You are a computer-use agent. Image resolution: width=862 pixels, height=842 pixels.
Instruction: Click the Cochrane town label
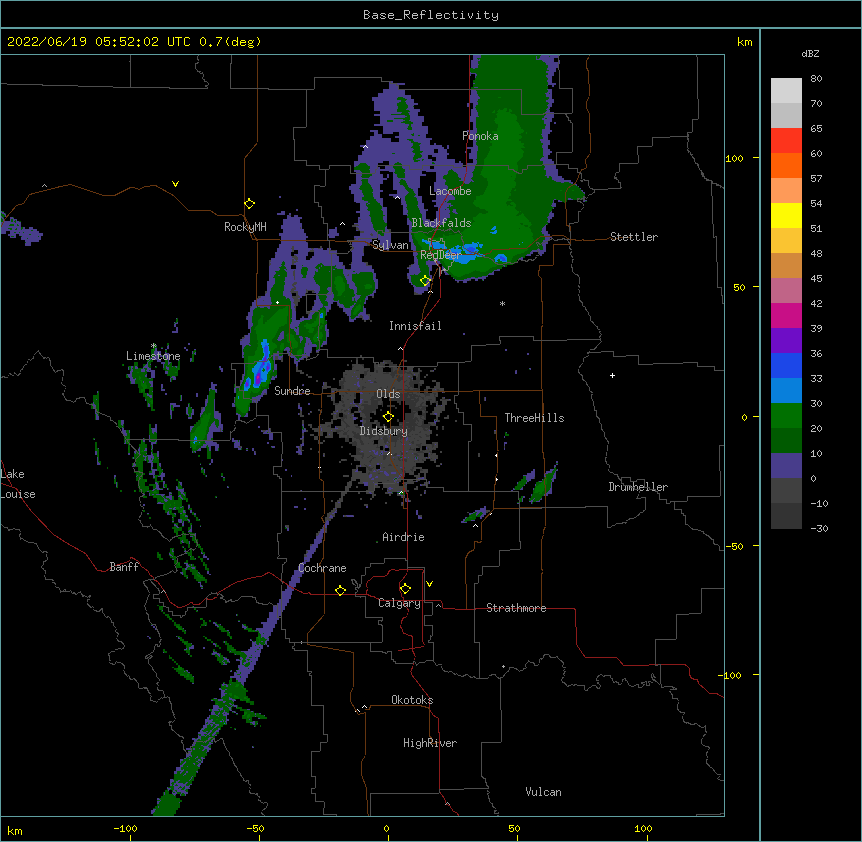[x=322, y=568]
